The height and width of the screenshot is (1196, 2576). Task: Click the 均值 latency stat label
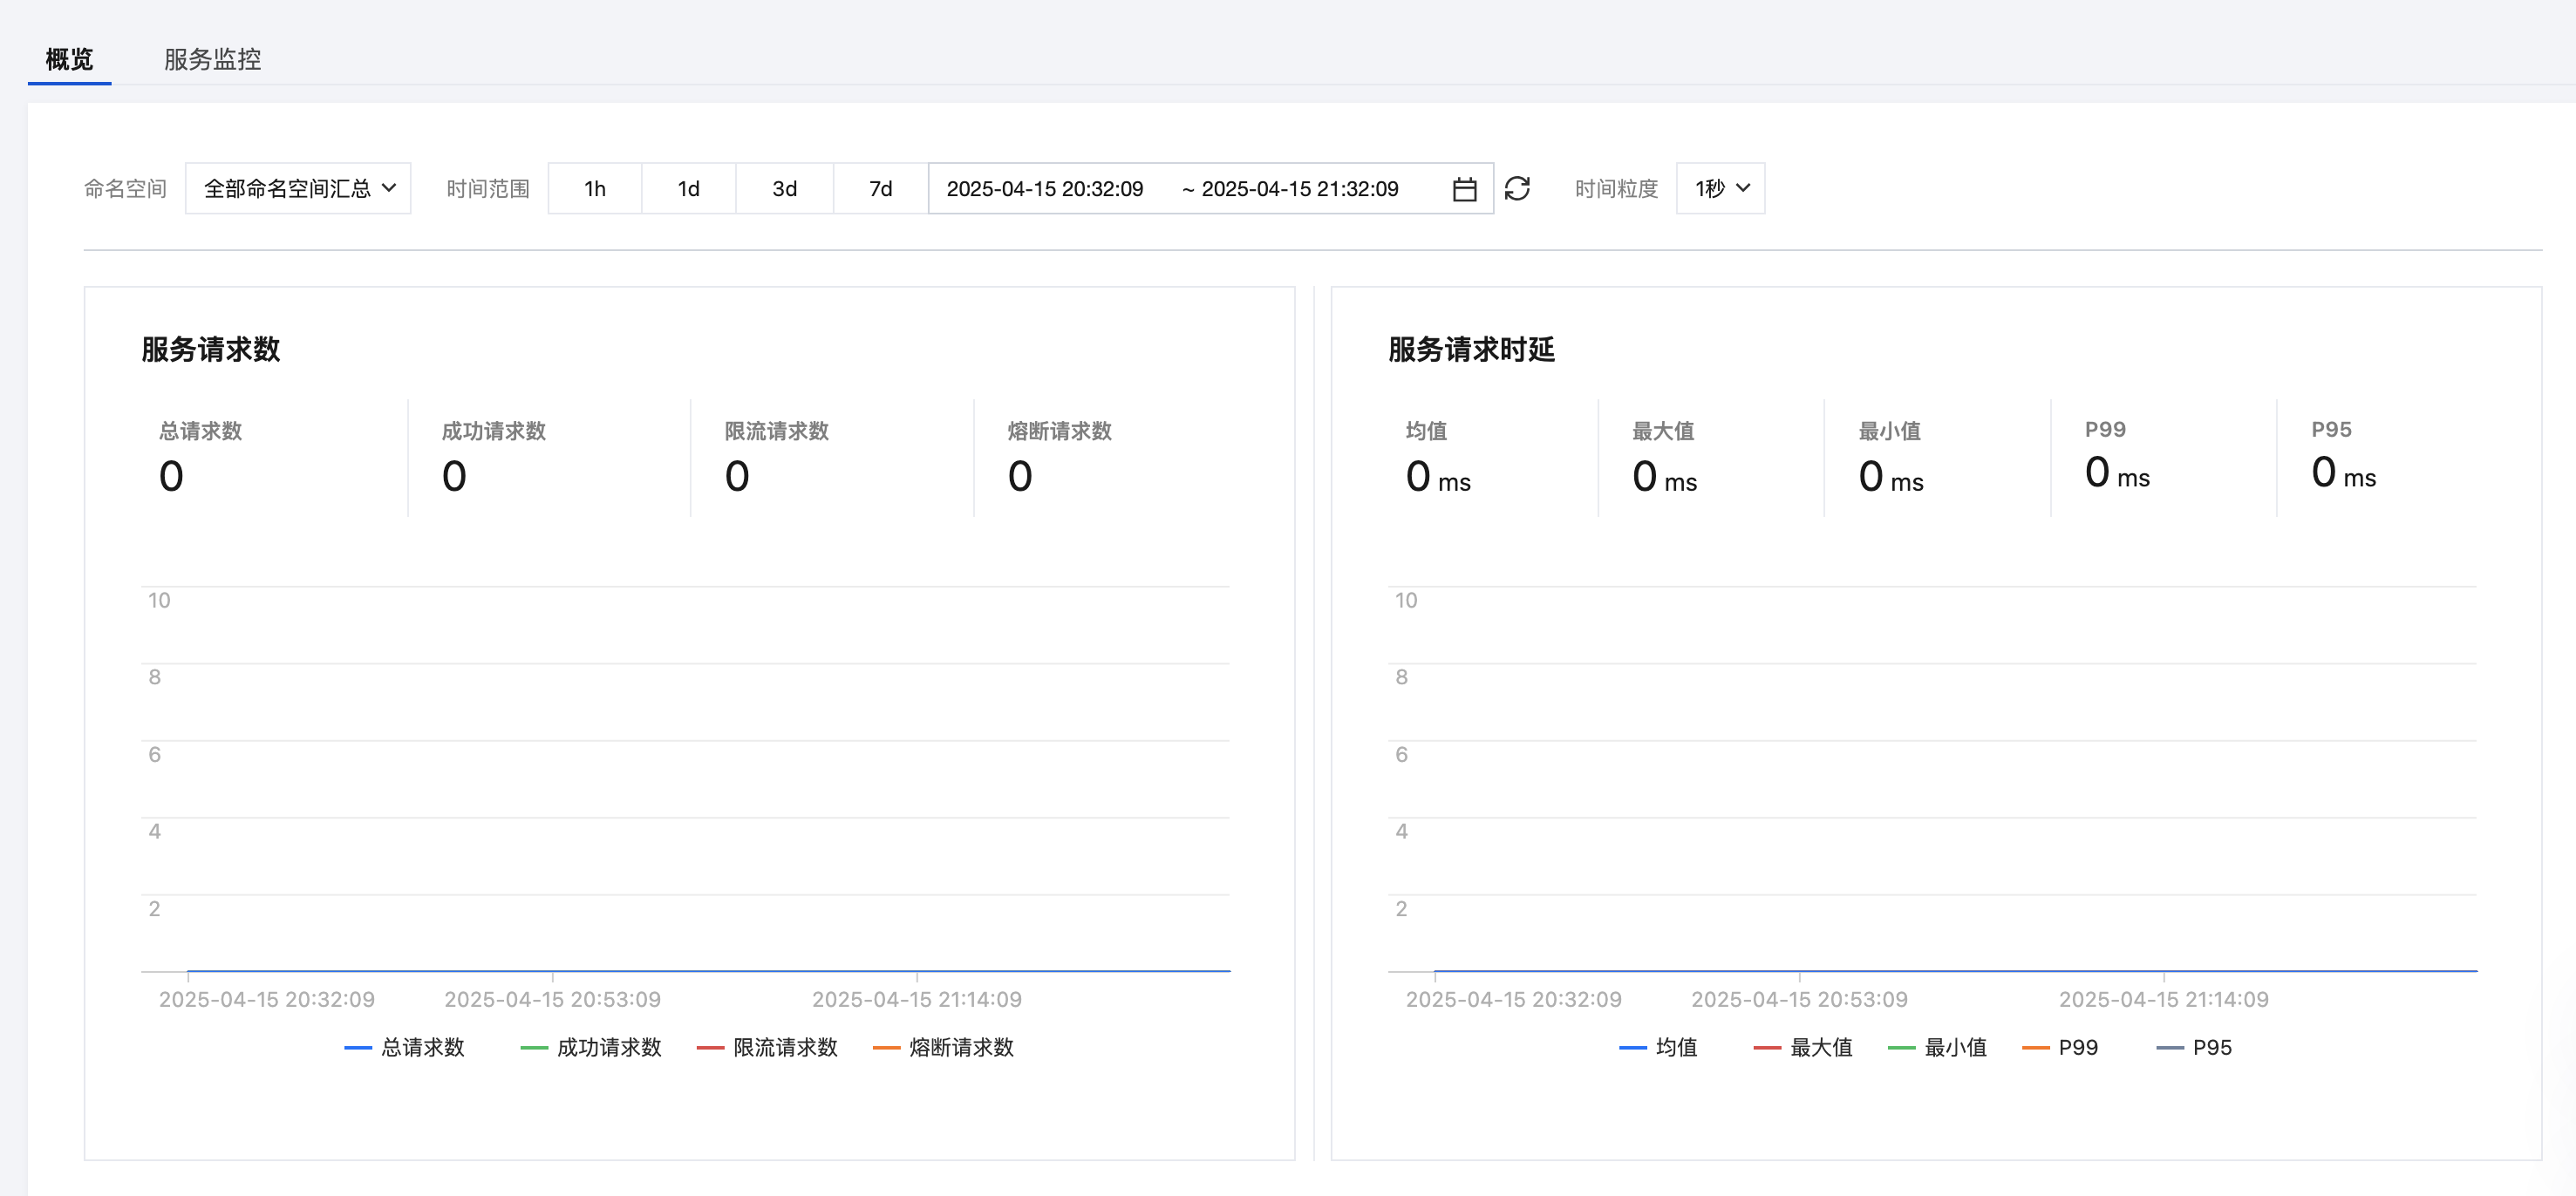[x=1426, y=431]
